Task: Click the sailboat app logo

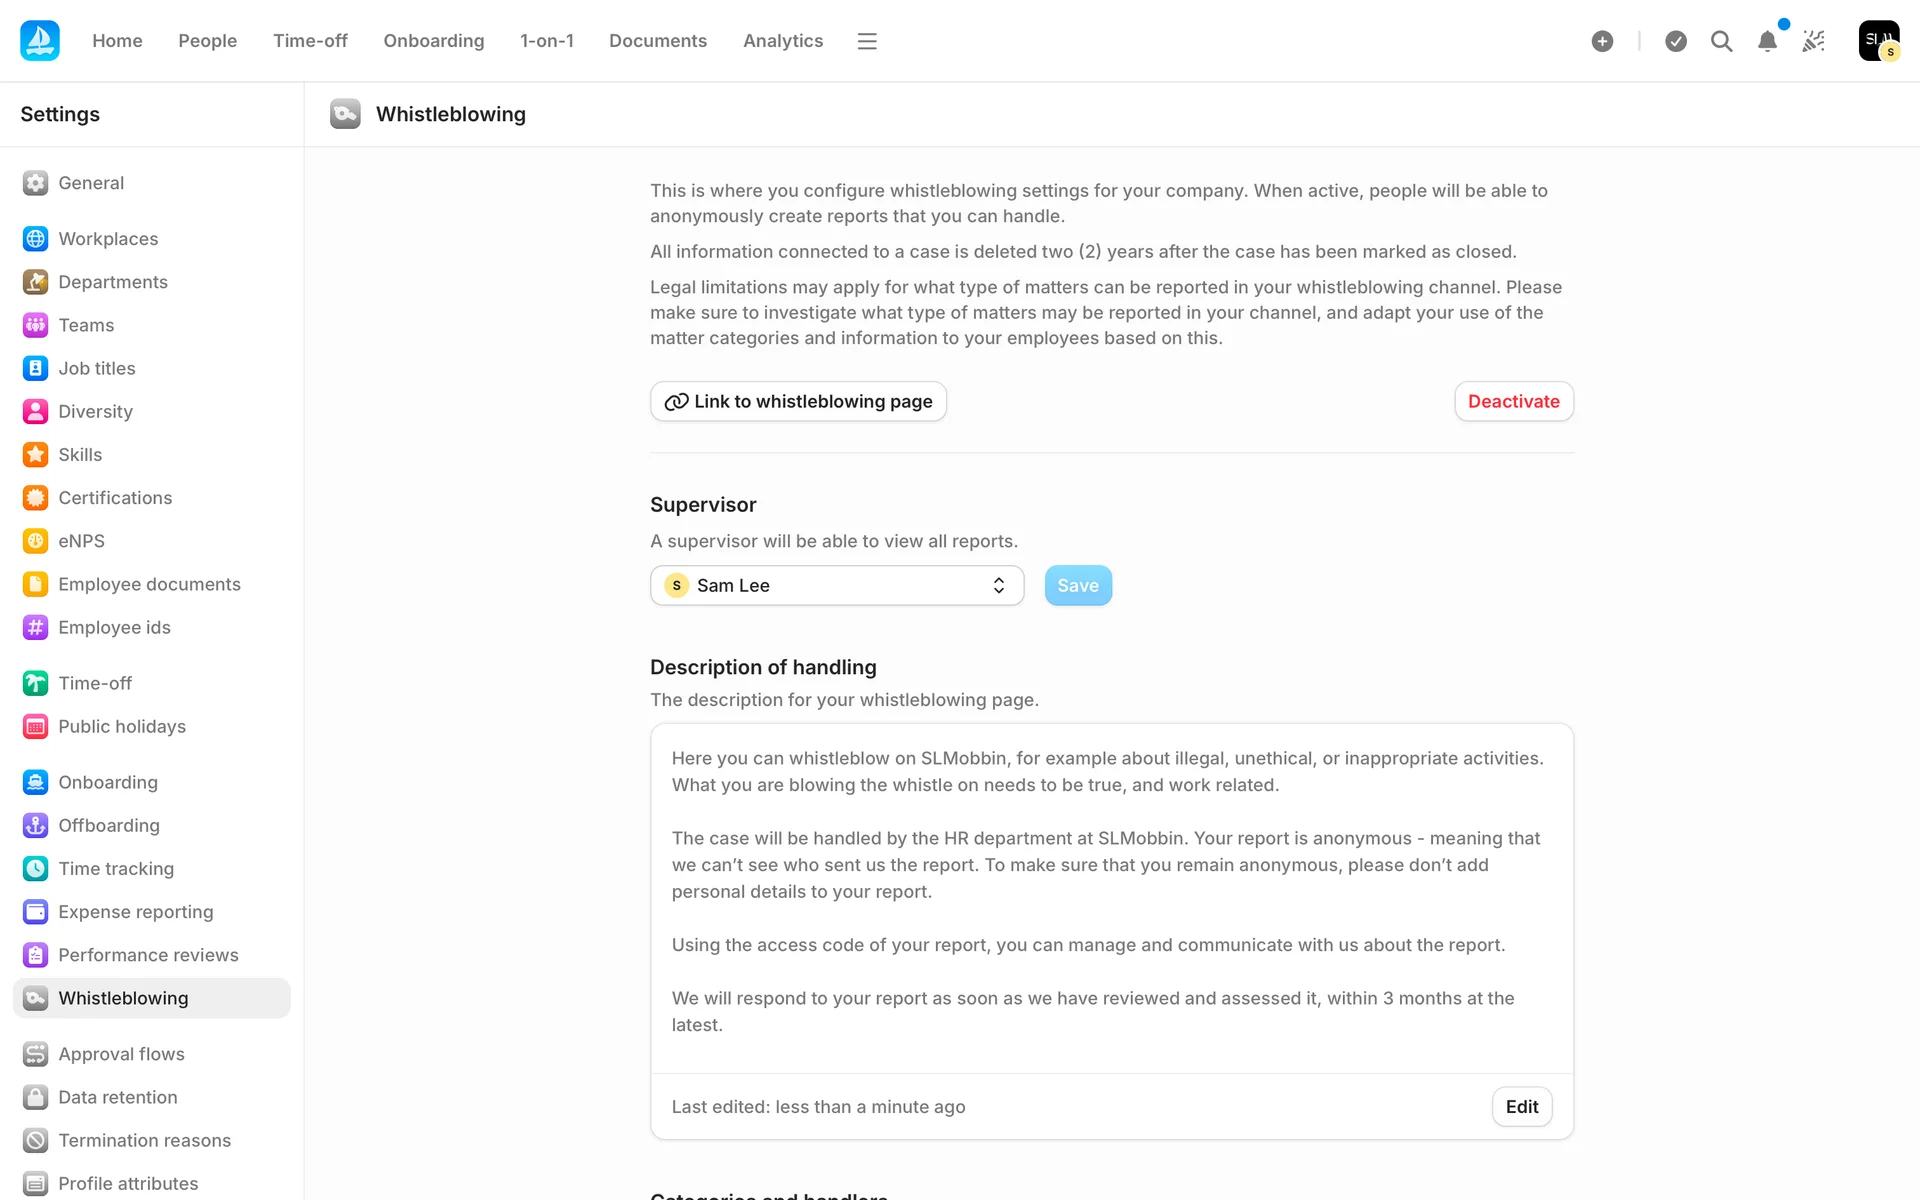Action: coord(40,41)
